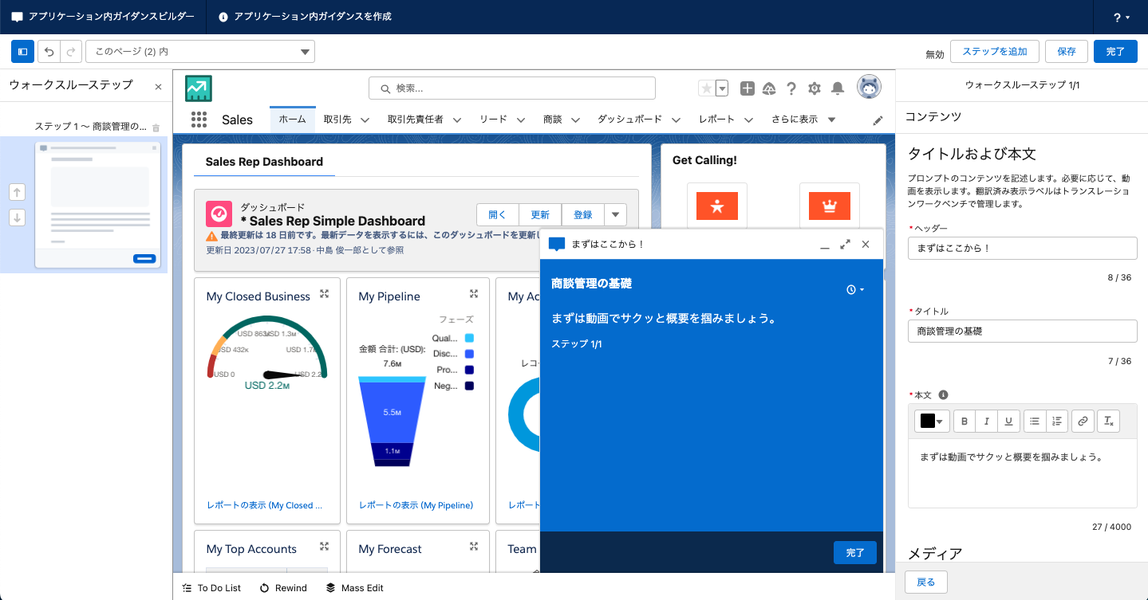Move the step up with arrow icon
The width and height of the screenshot is (1148, 600).
pos(17,192)
